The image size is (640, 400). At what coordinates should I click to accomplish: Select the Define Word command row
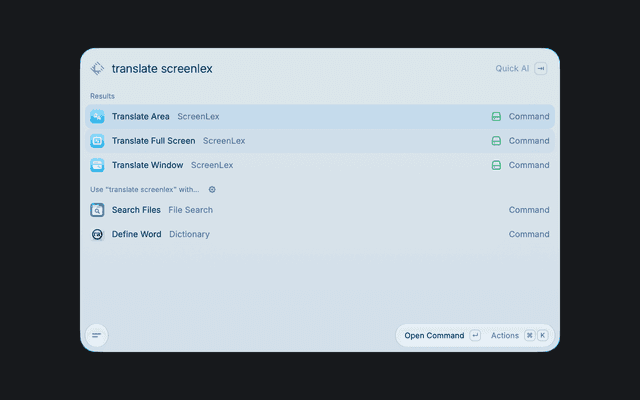[320, 234]
